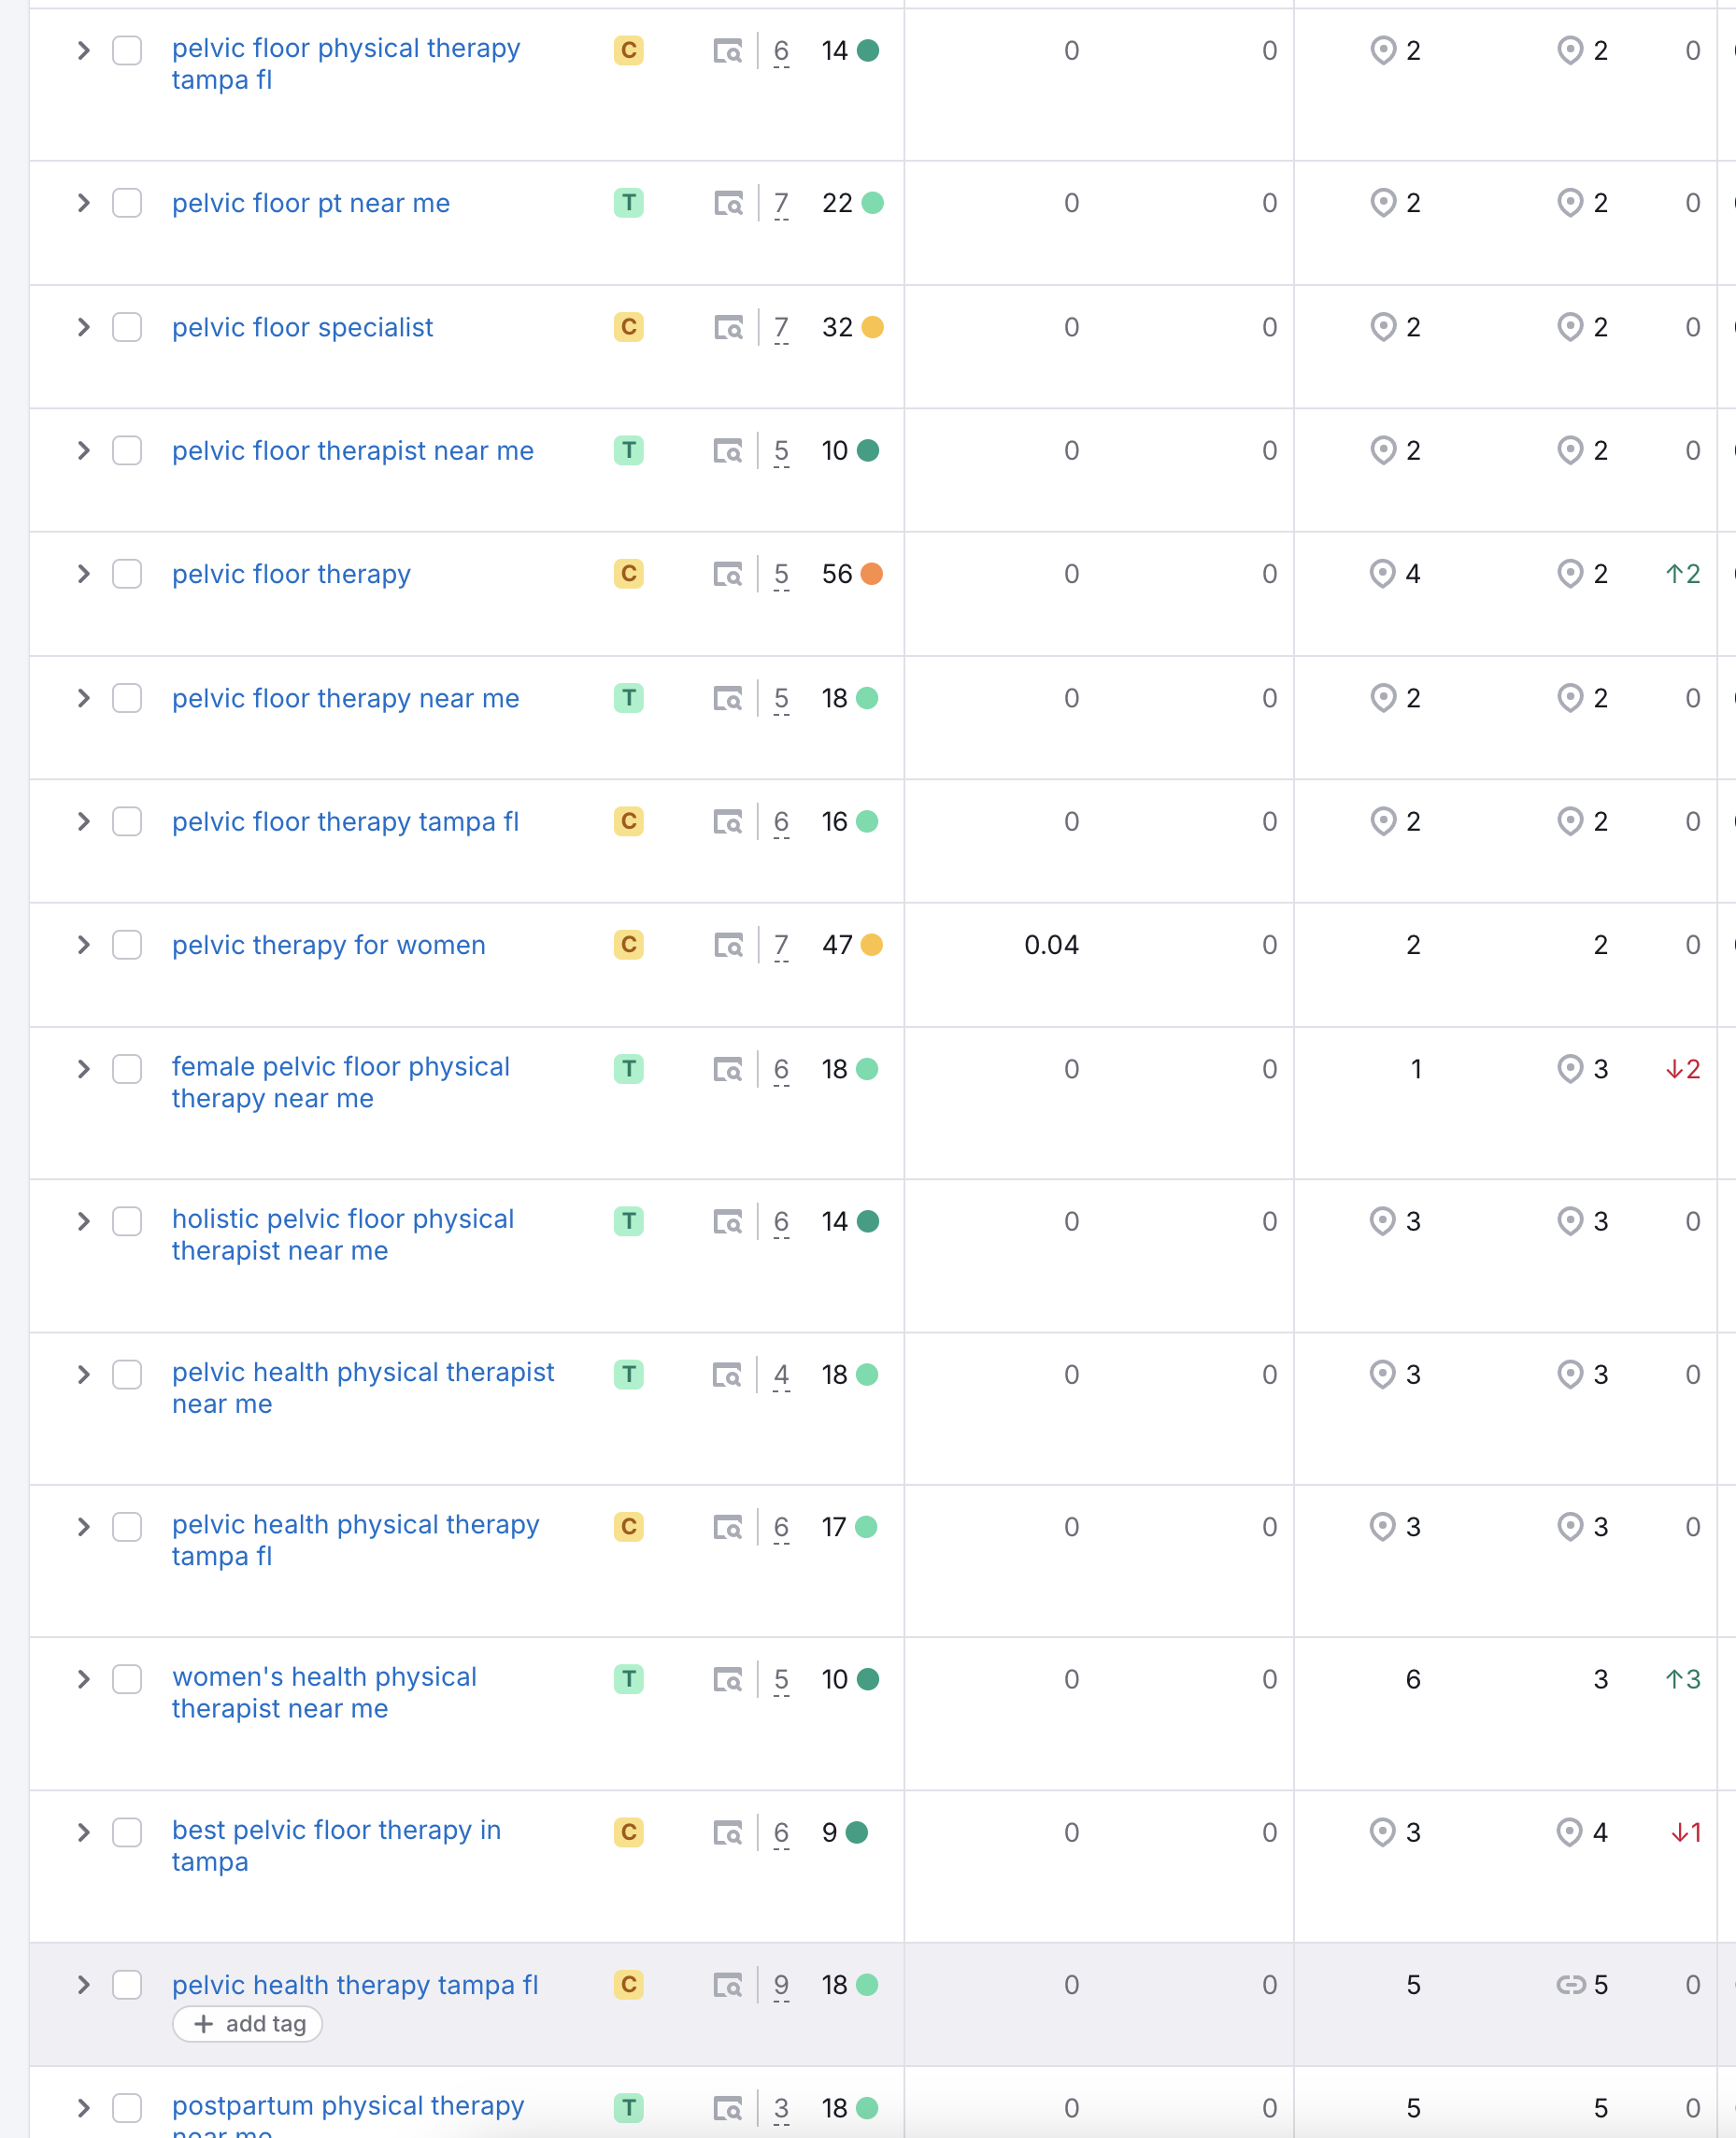Image resolution: width=1736 pixels, height=2138 pixels.
Task: Click the red ↓2 indicator for "female pelvic floor physical therapy near me"
Action: 1683,1068
